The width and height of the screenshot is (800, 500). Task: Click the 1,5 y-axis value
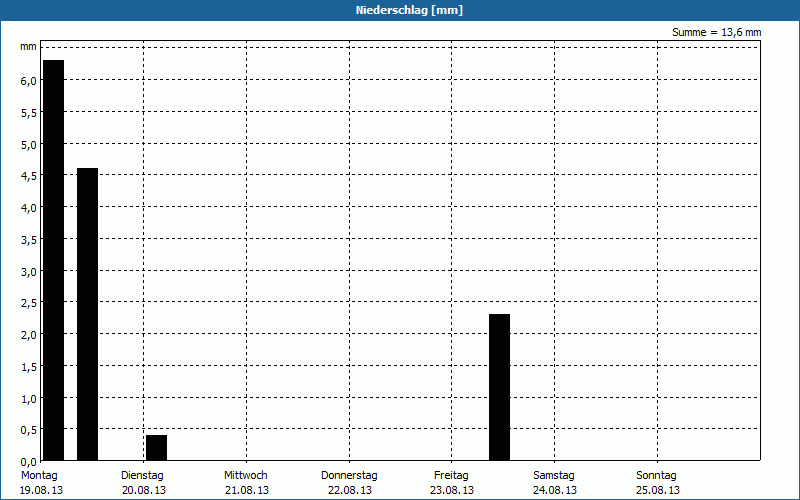(x=29, y=367)
